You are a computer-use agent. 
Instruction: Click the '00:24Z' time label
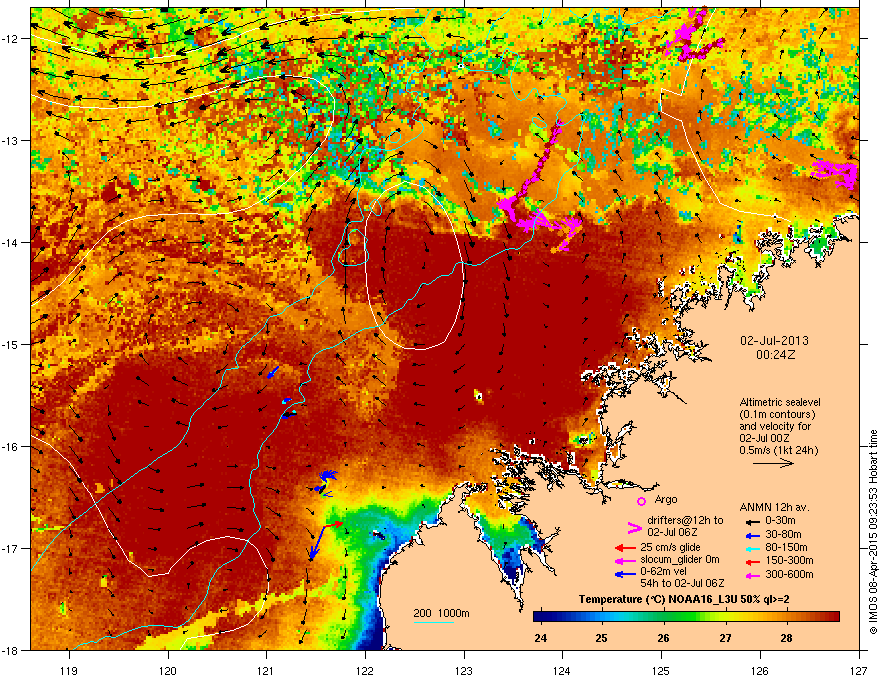click(x=775, y=355)
